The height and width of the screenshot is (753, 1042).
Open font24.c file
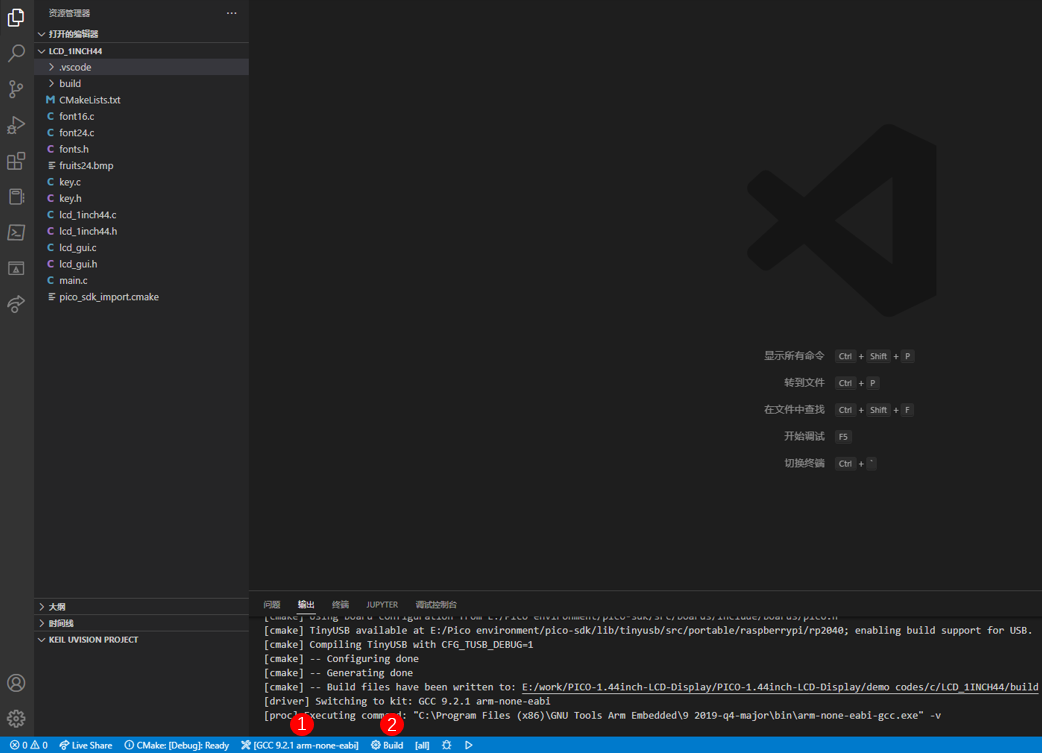[x=142, y=133]
